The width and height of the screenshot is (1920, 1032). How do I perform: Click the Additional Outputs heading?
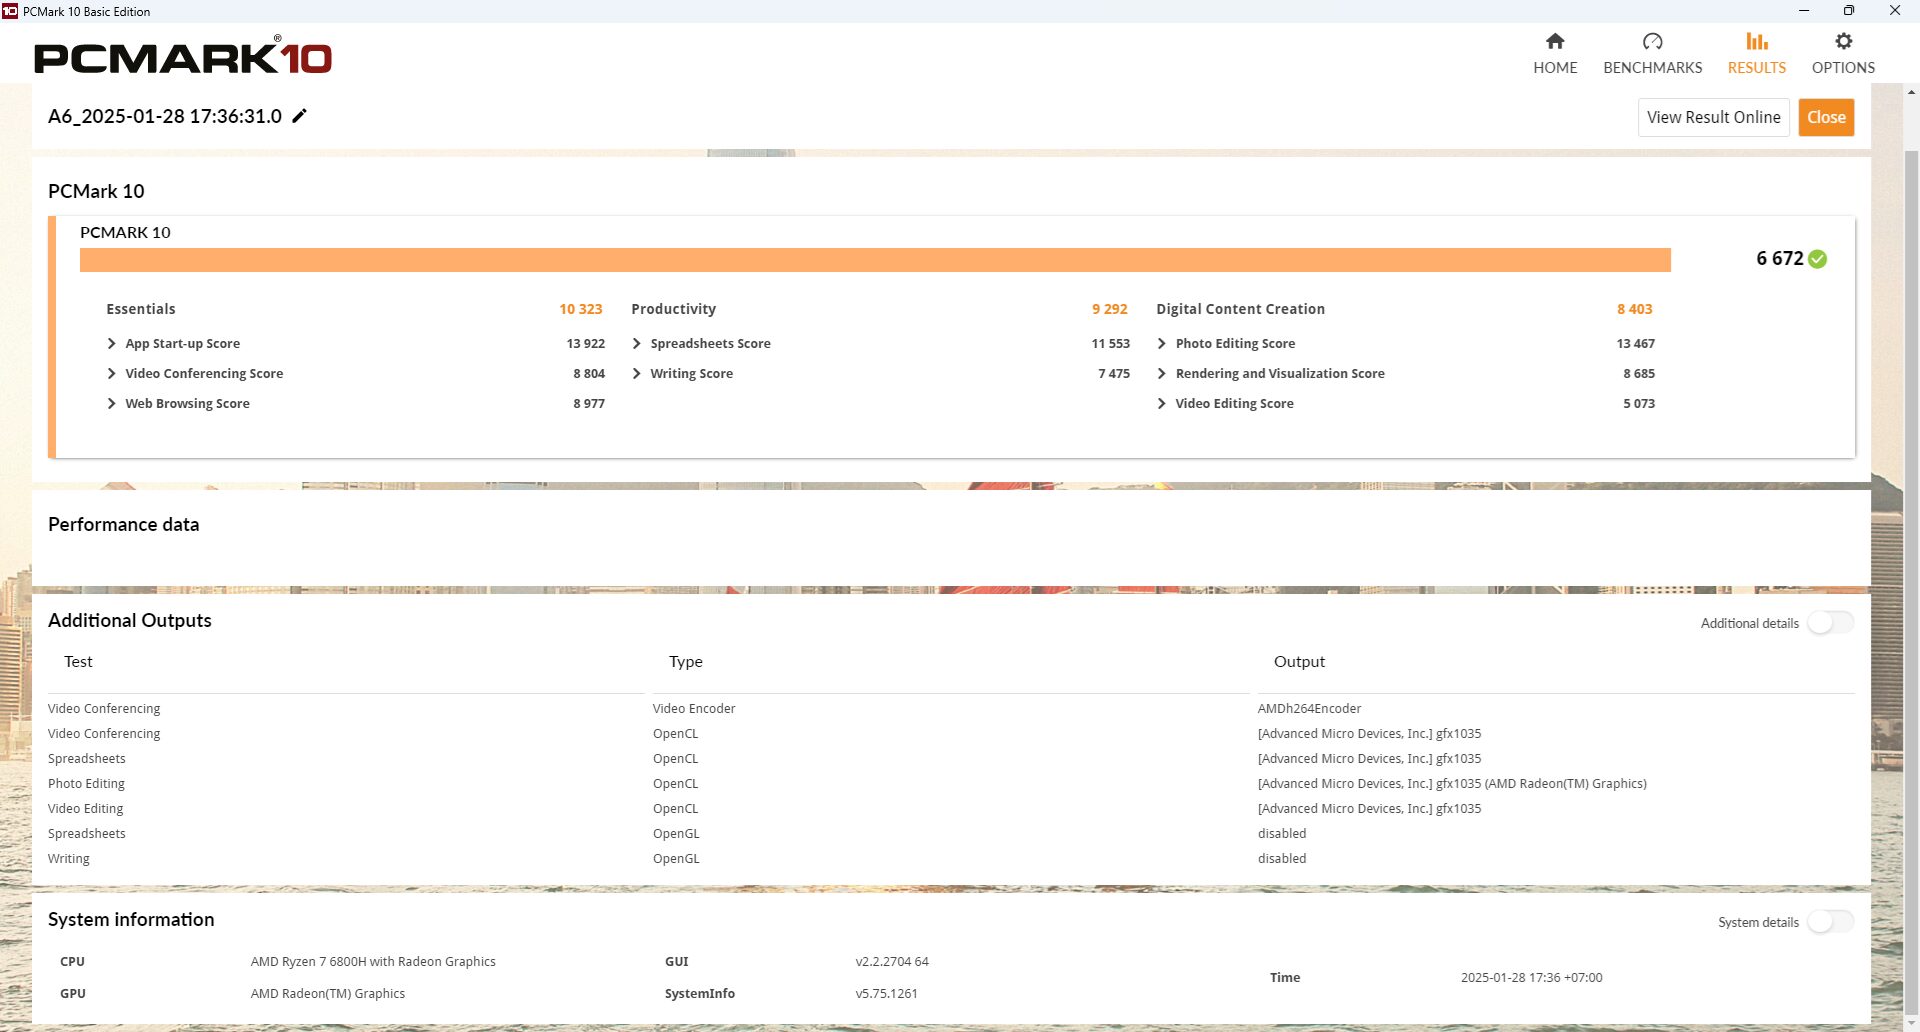(130, 620)
